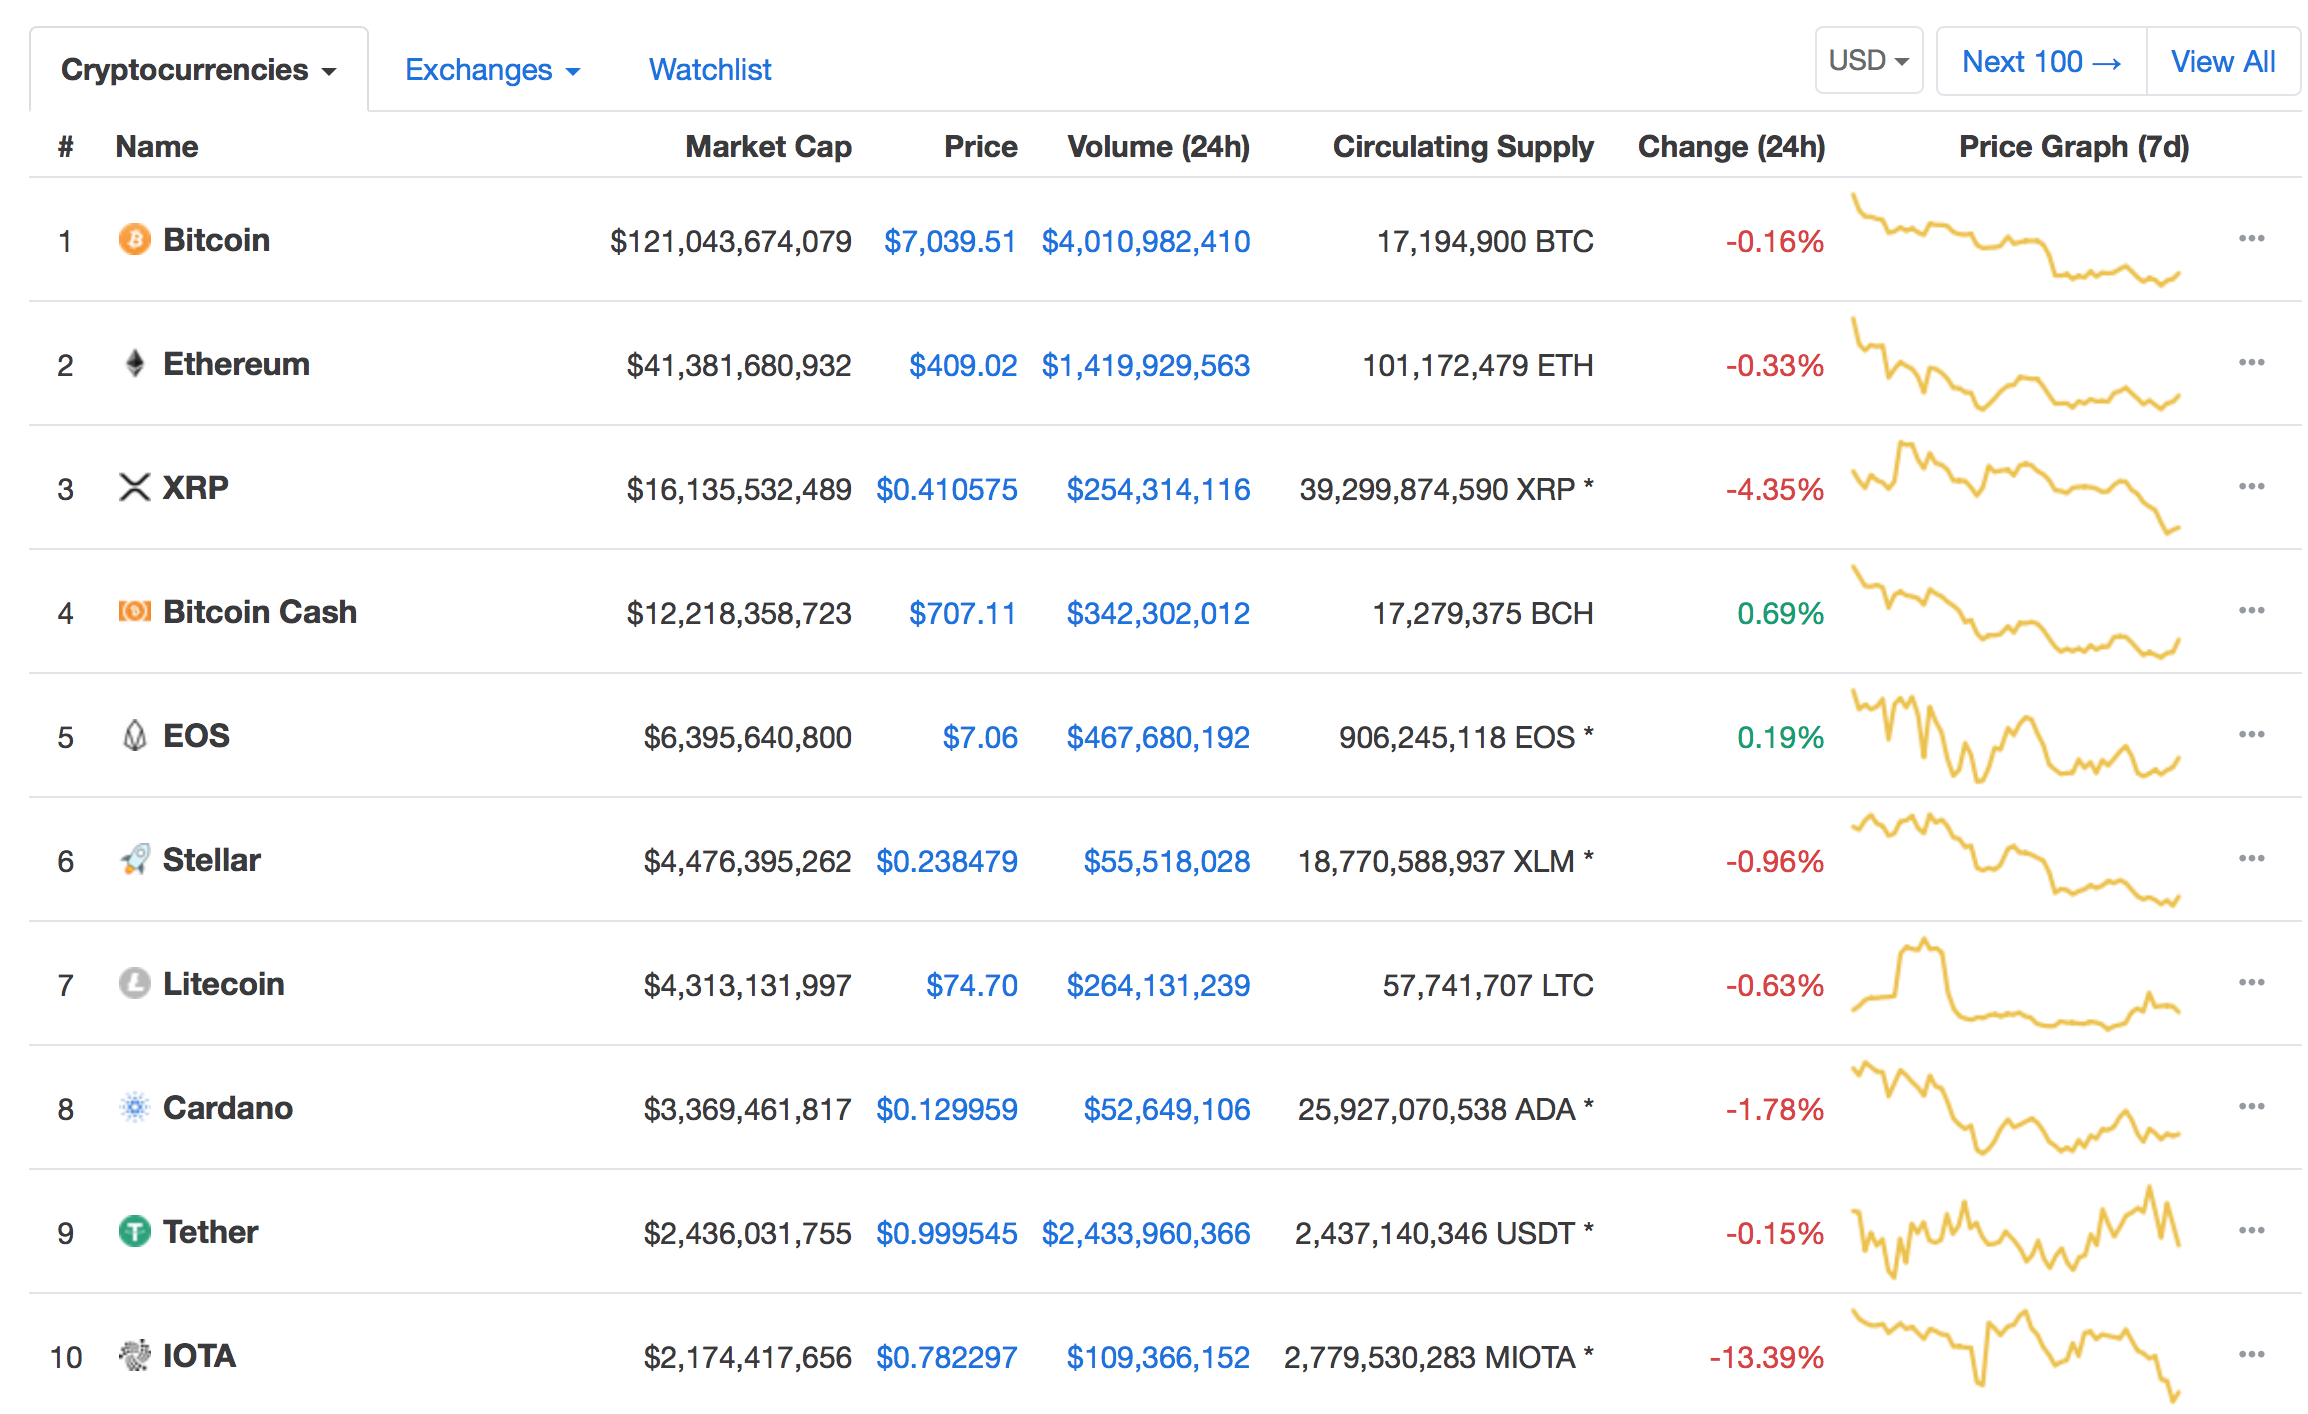Open more options menu for Litecoin row
The image size is (2308, 1414).
pos(2251,982)
